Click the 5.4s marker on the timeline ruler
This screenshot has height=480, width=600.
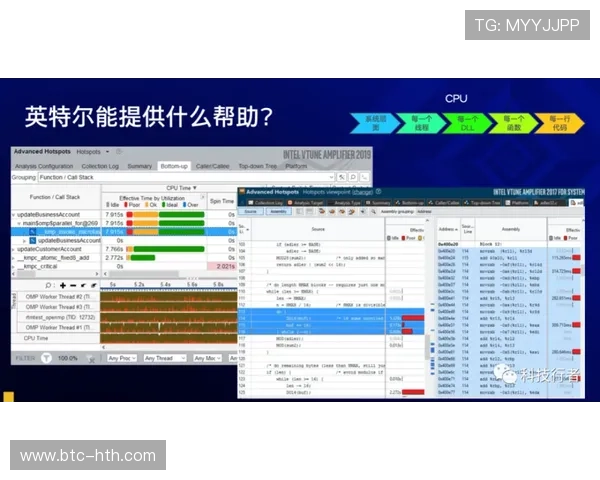click(165, 285)
